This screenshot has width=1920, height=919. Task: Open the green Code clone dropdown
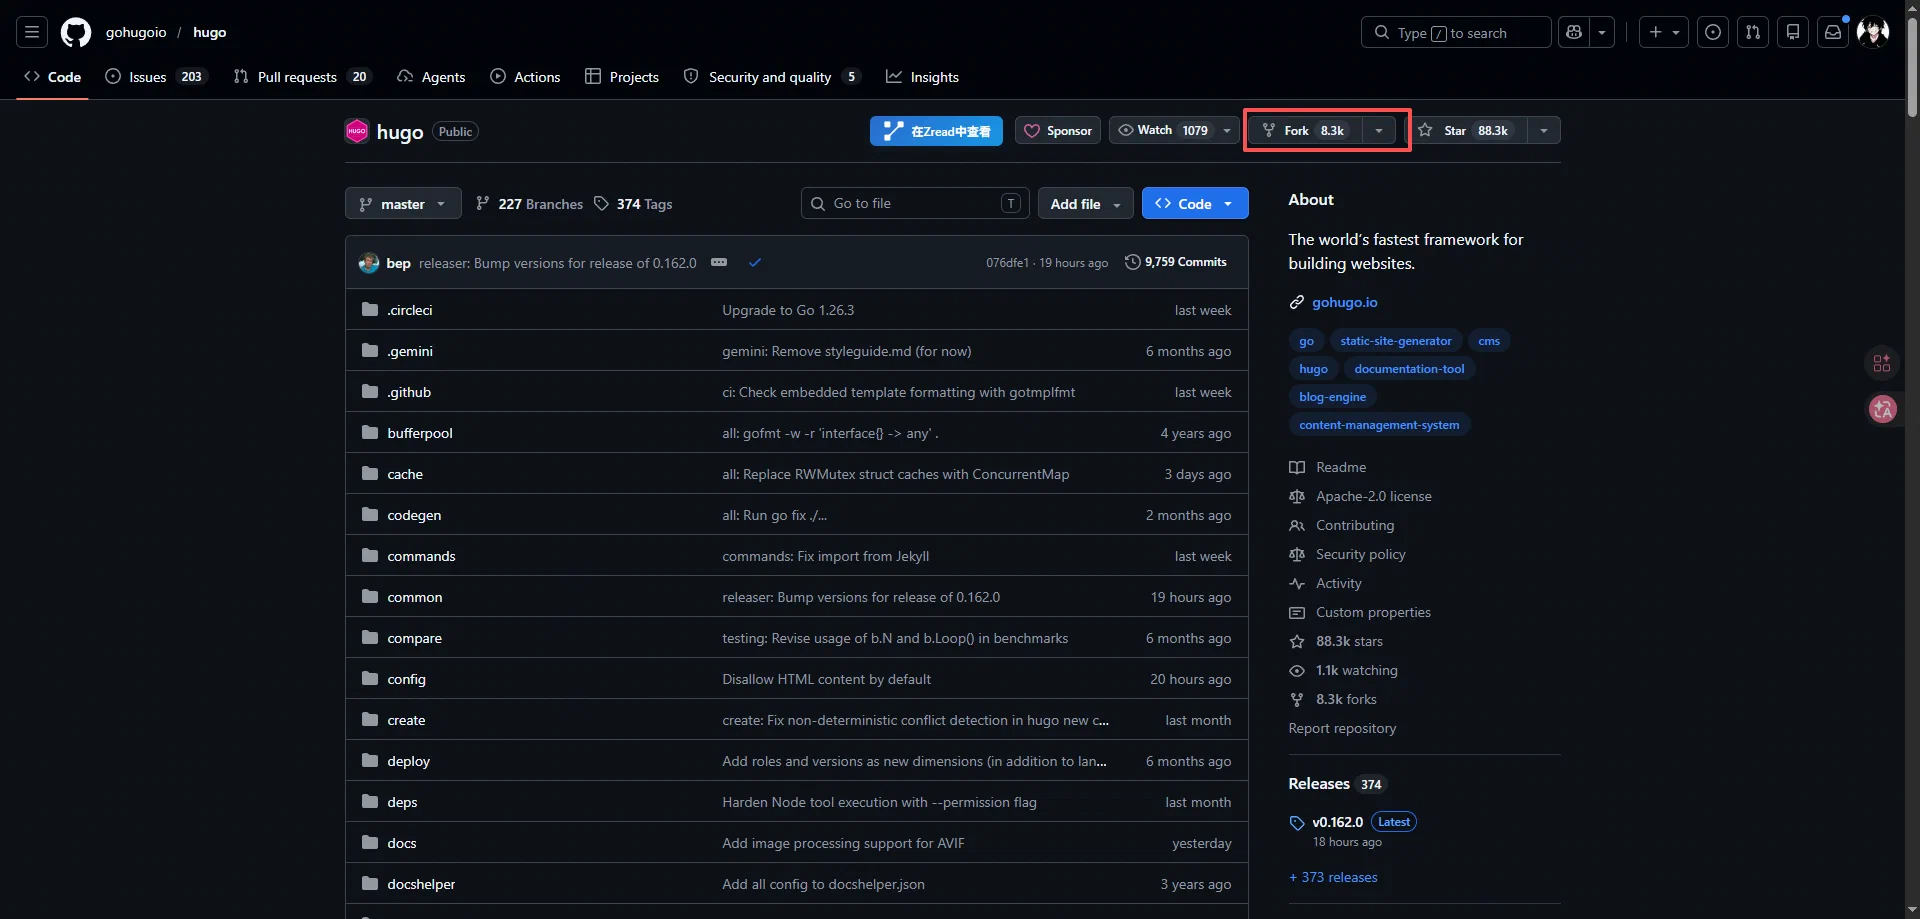tap(1195, 204)
